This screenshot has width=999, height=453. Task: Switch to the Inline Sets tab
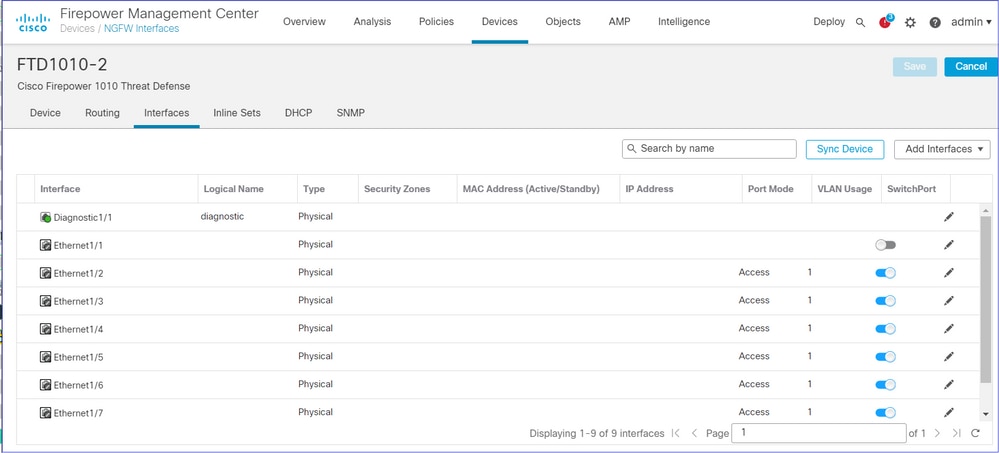pos(237,113)
